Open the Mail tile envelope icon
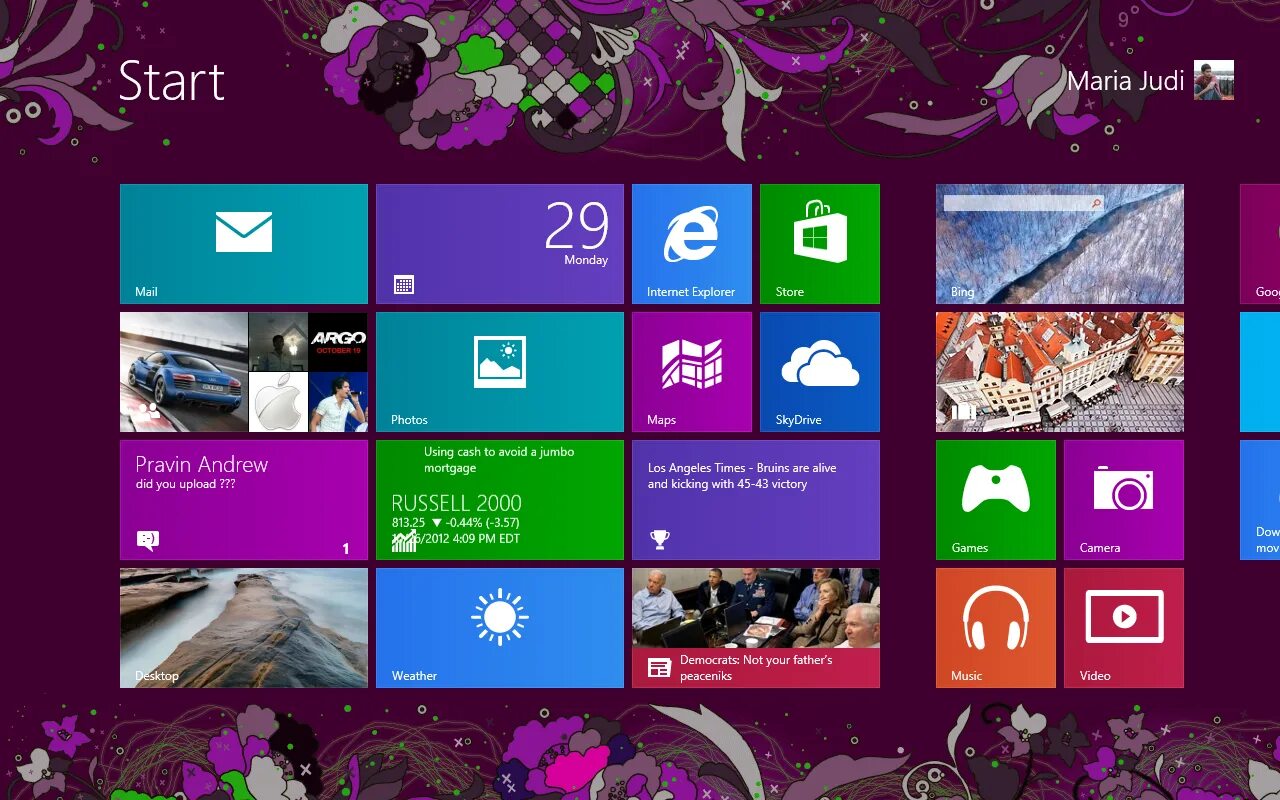Viewport: 1280px width, 800px height. tap(244, 231)
